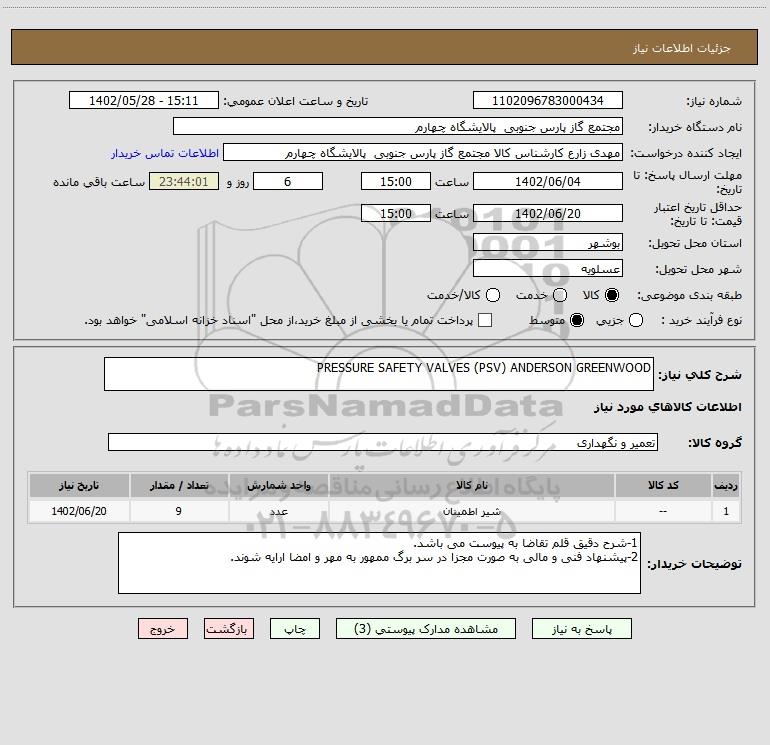The height and width of the screenshot is (745, 770).
Task: Toggle the Islamic treasury payment checkbox
Action: point(485,320)
